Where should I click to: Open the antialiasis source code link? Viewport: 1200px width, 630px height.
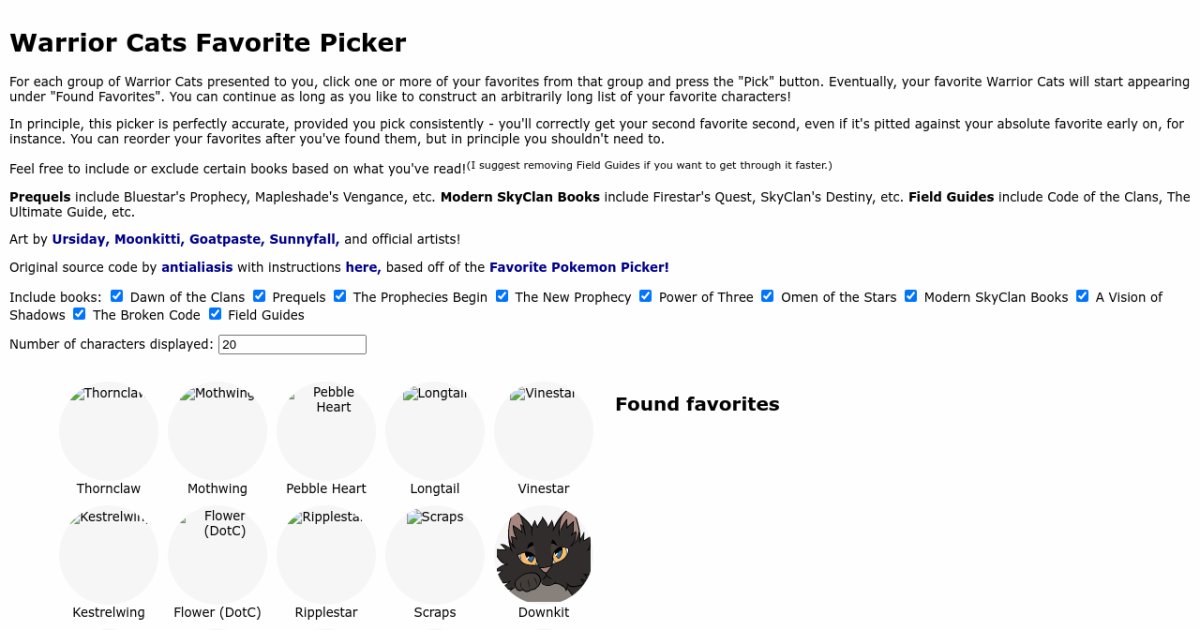pyautogui.click(x=197, y=268)
